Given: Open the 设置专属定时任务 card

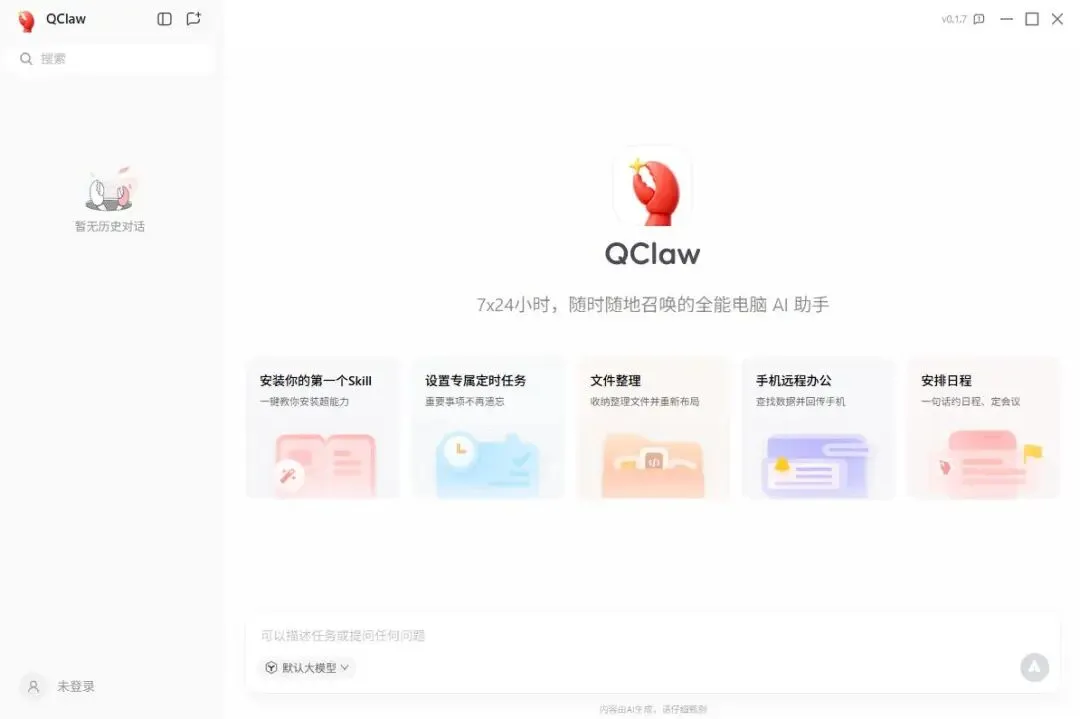Looking at the screenshot, I should (x=488, y=428).
